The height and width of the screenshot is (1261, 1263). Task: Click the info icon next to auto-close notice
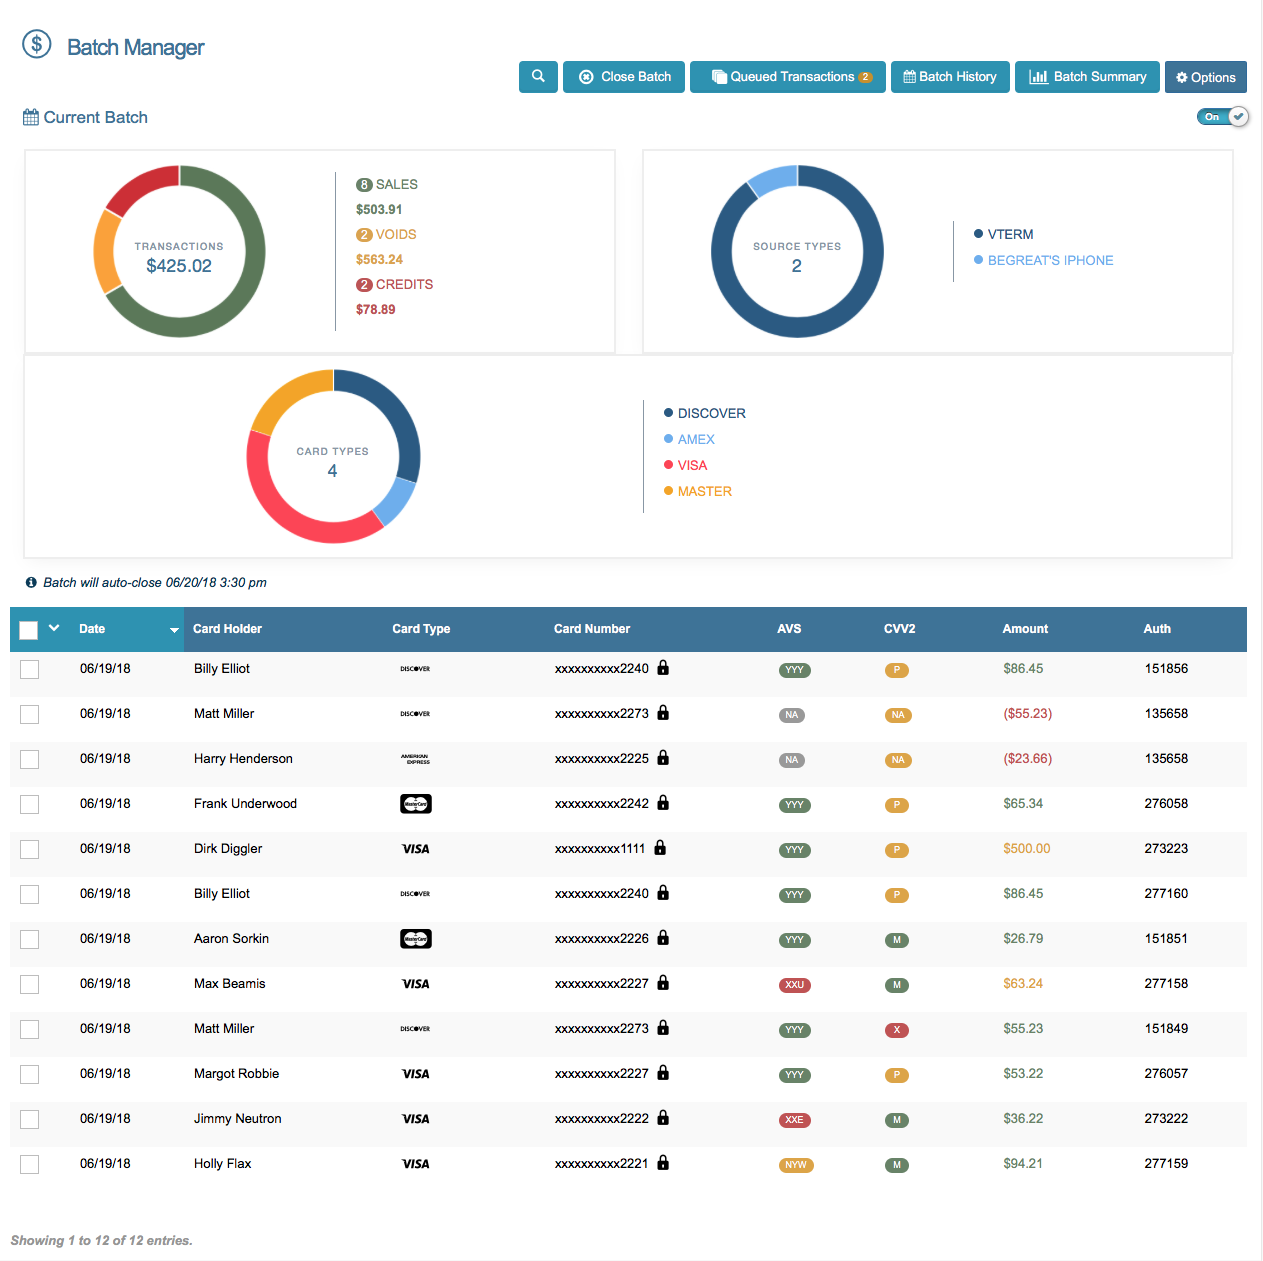point(30,582)
